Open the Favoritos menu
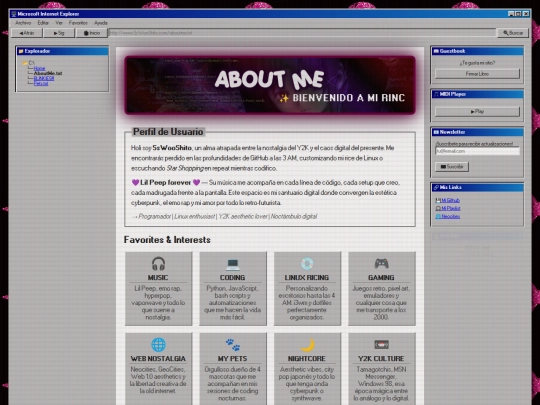 (x=78, y=23)
